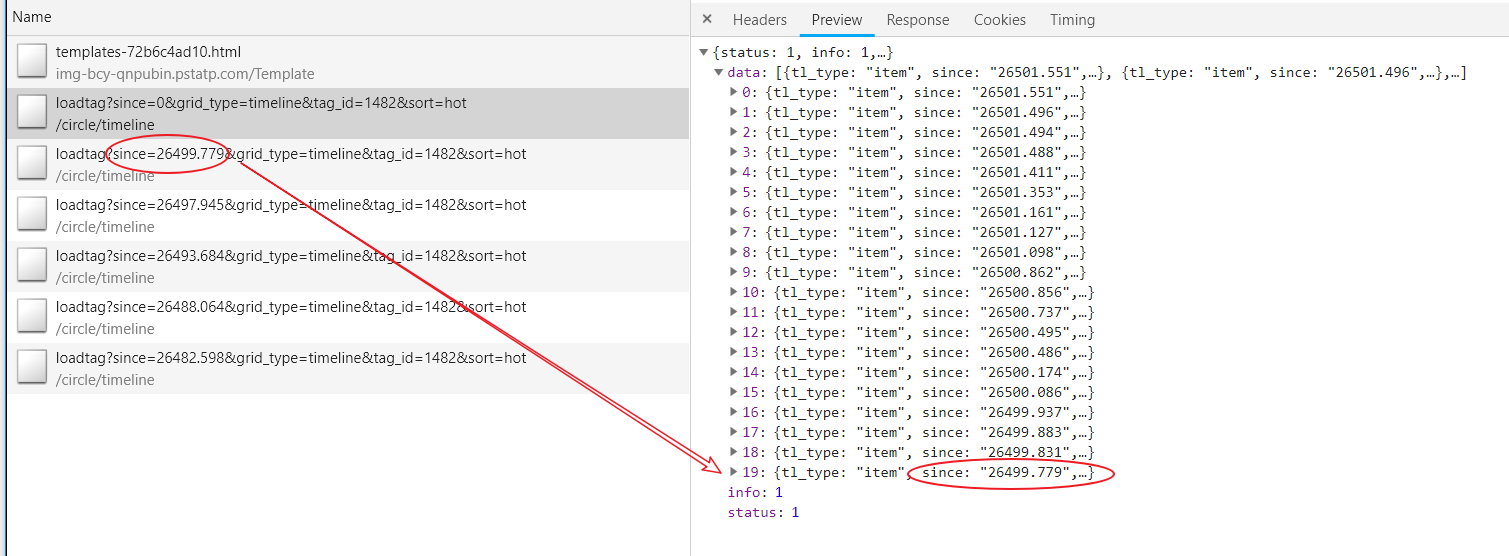
Task: Show the Timing tab
Action: (1072, 19)
